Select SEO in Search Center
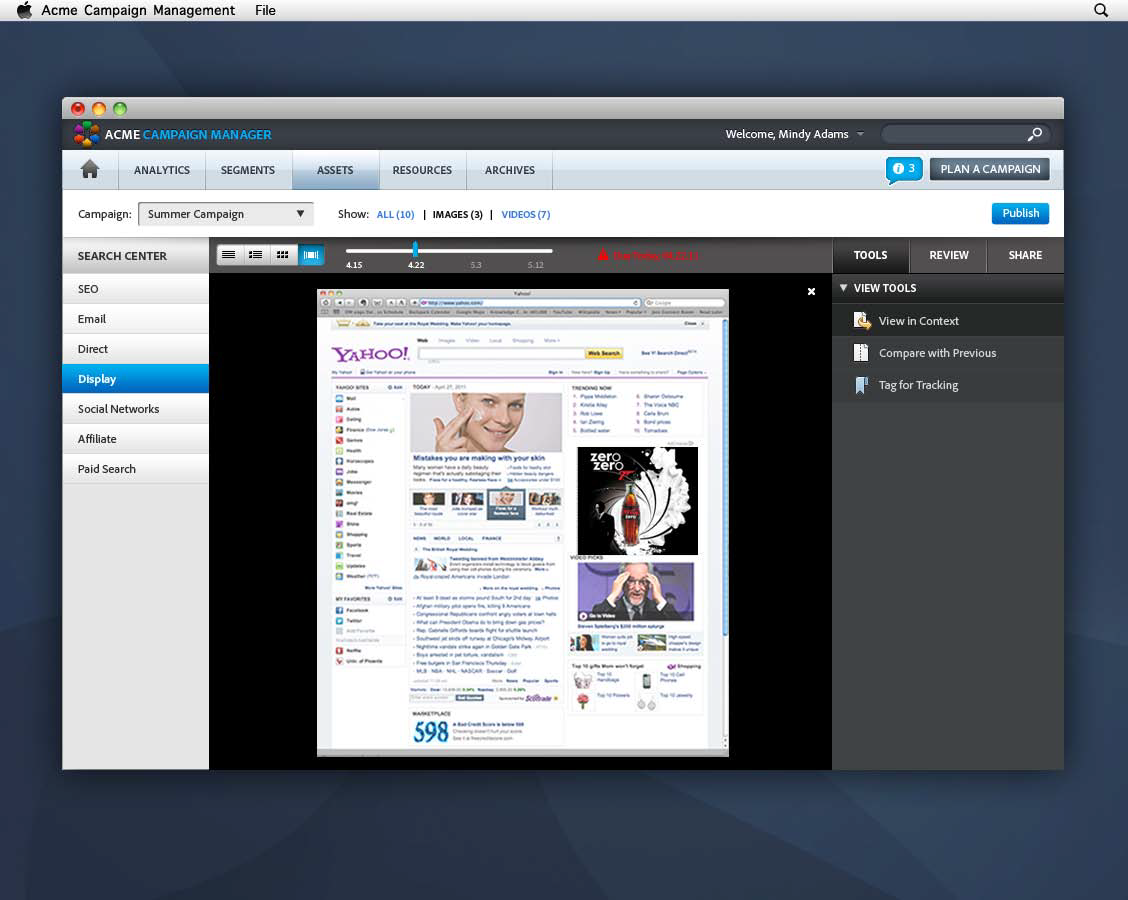The width and height of the screenshot is (1128, 900). pyautogui.click(x=135, y=288)
